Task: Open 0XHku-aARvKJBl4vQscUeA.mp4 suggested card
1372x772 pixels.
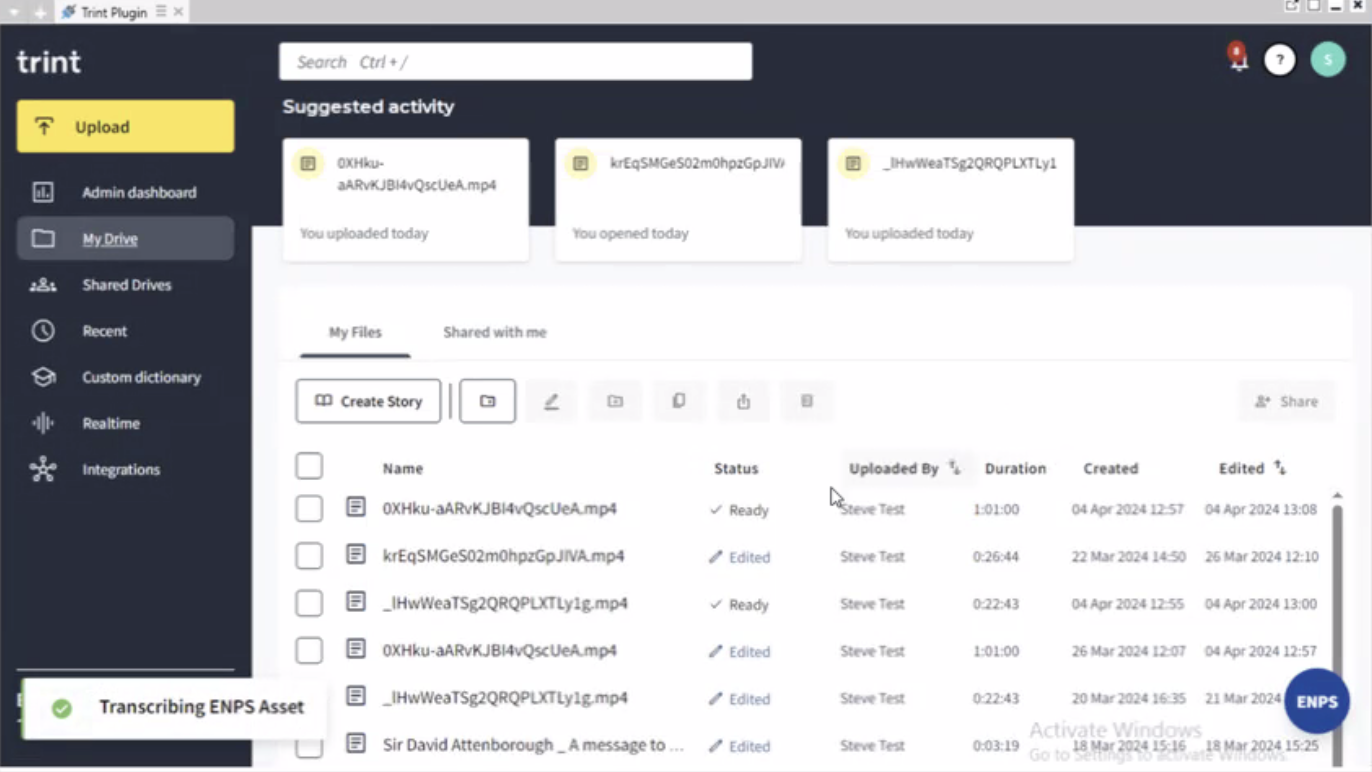Action: (x=405, y=200)
